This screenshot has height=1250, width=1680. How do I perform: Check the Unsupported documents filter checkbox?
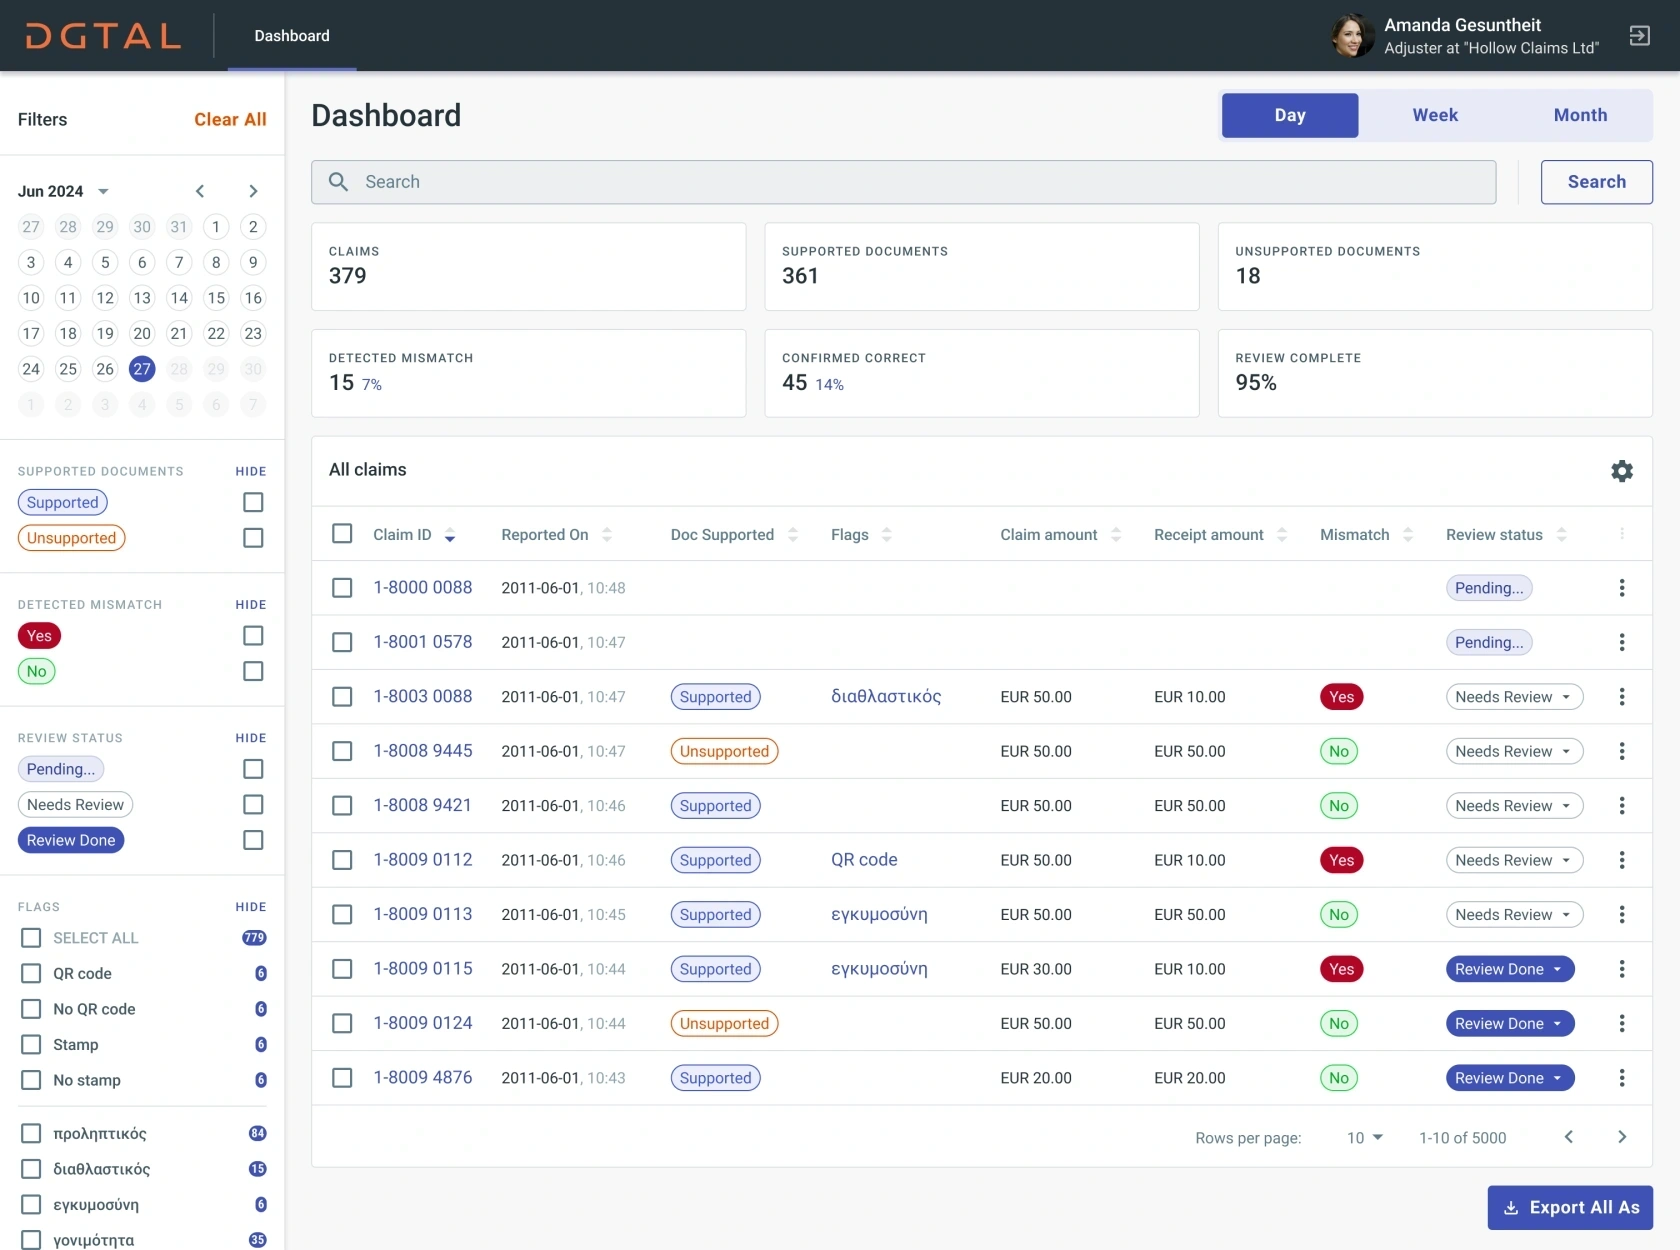(x=253, y=538)
